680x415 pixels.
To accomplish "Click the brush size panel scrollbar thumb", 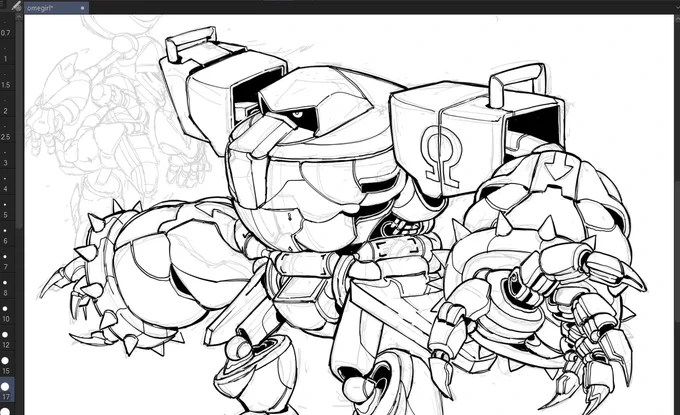I will tap(19, 124).
